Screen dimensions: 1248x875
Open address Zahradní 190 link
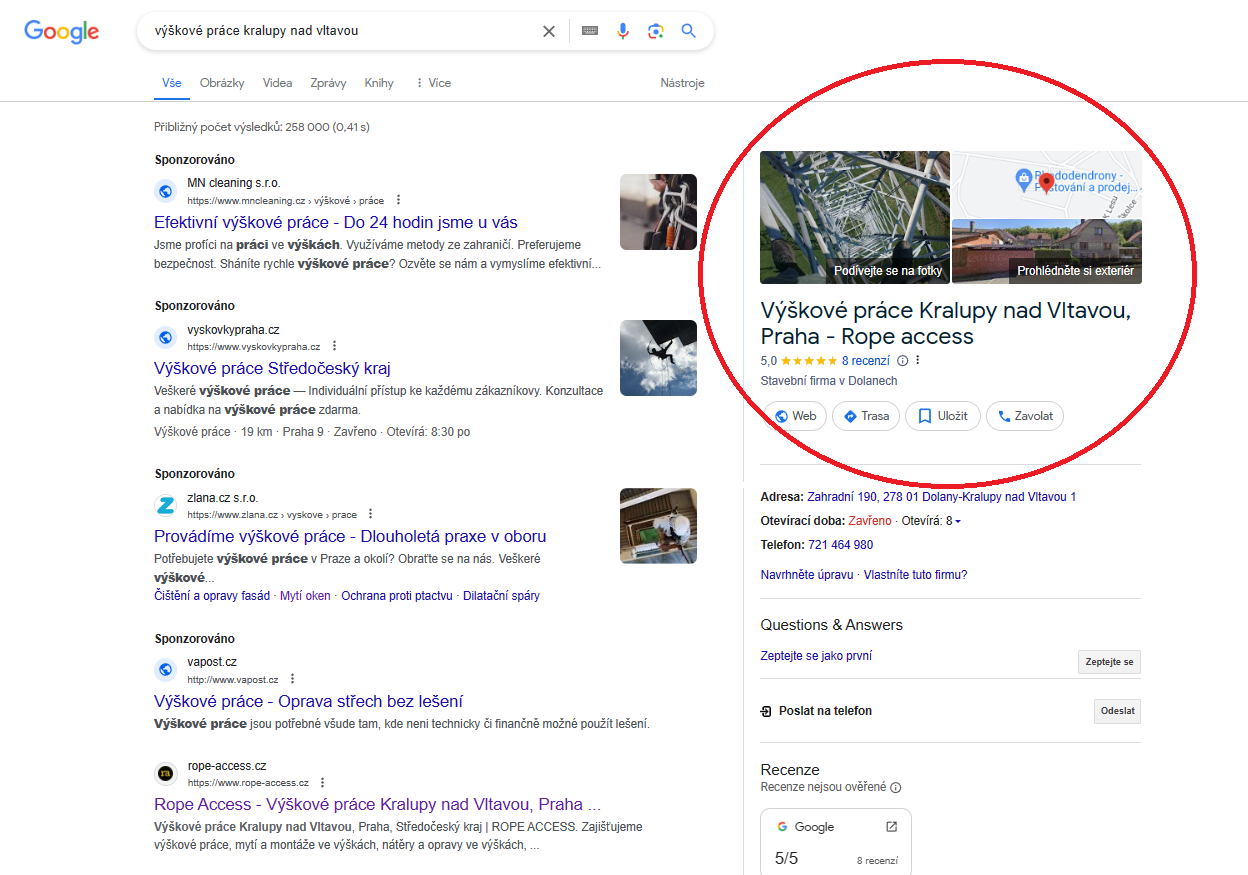point(941,497)
